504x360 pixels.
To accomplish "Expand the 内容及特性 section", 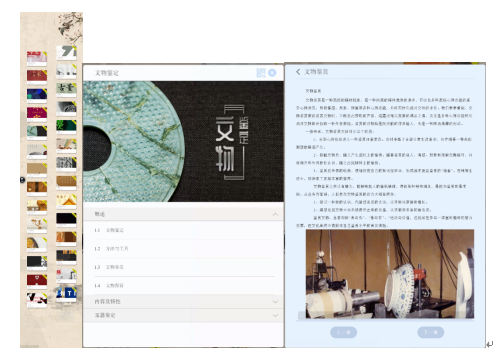I will (x=183, y=301).
